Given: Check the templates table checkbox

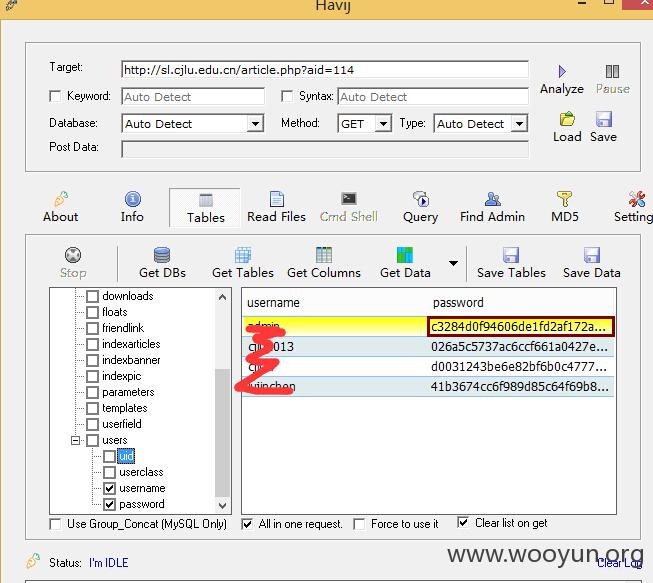Looking at the screenshot, I should [x=92, y=409].
